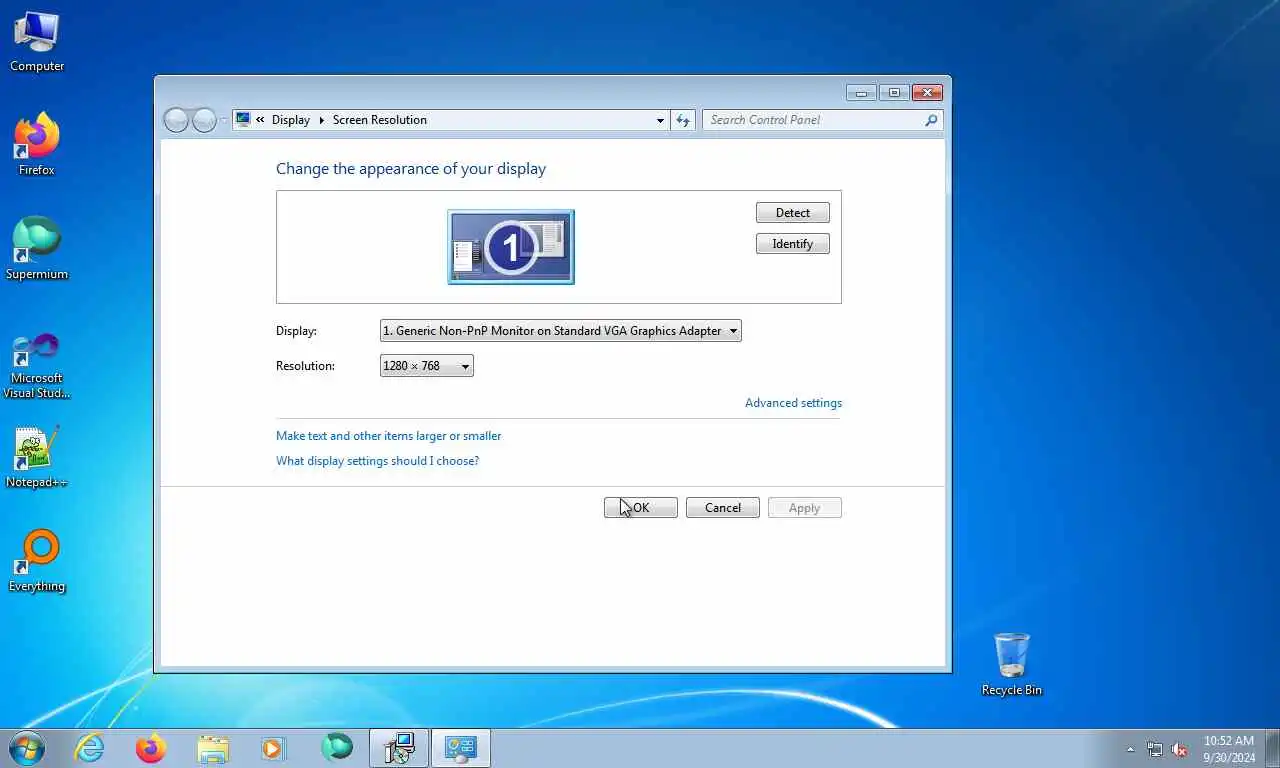The width and height of the screenshot is (1280, 768).
Task: Open Make text and other items larger link
Action: point(389,436)
